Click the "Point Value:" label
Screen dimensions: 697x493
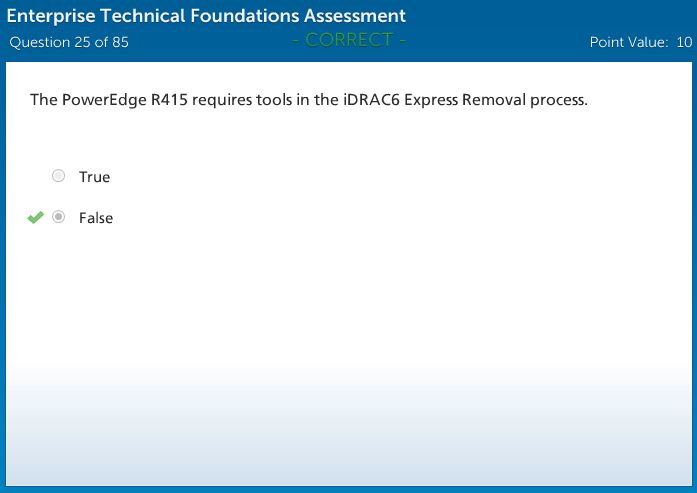pyautogui.click(x=629, y=42)
